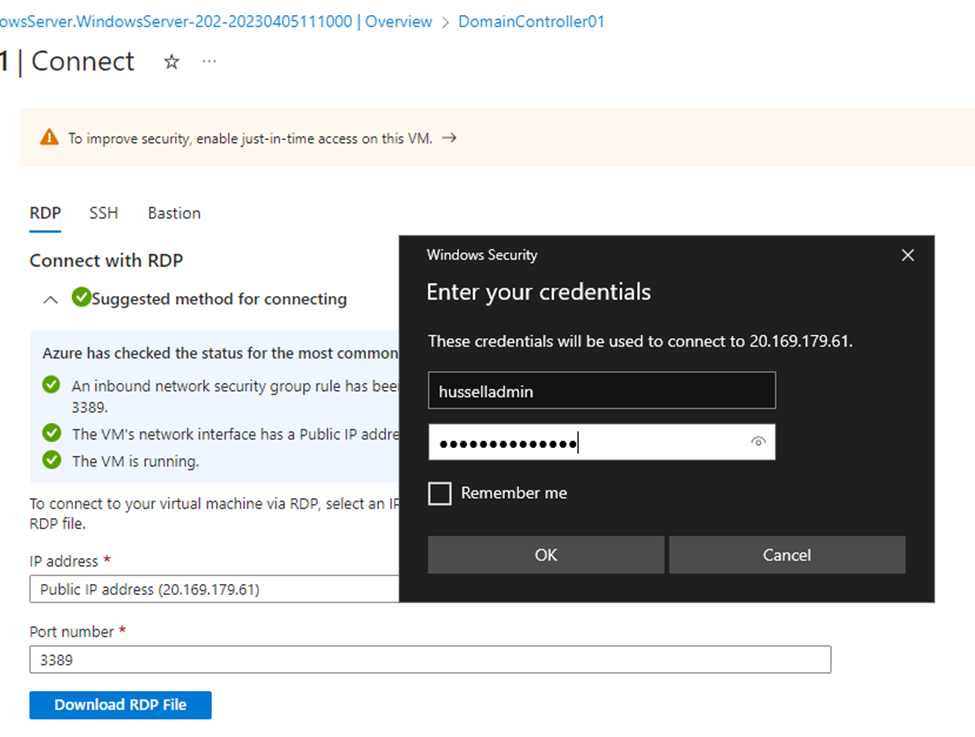
Task: Click the credentials message mentioning 20.169.179.61
Action: tap(640, 341)
